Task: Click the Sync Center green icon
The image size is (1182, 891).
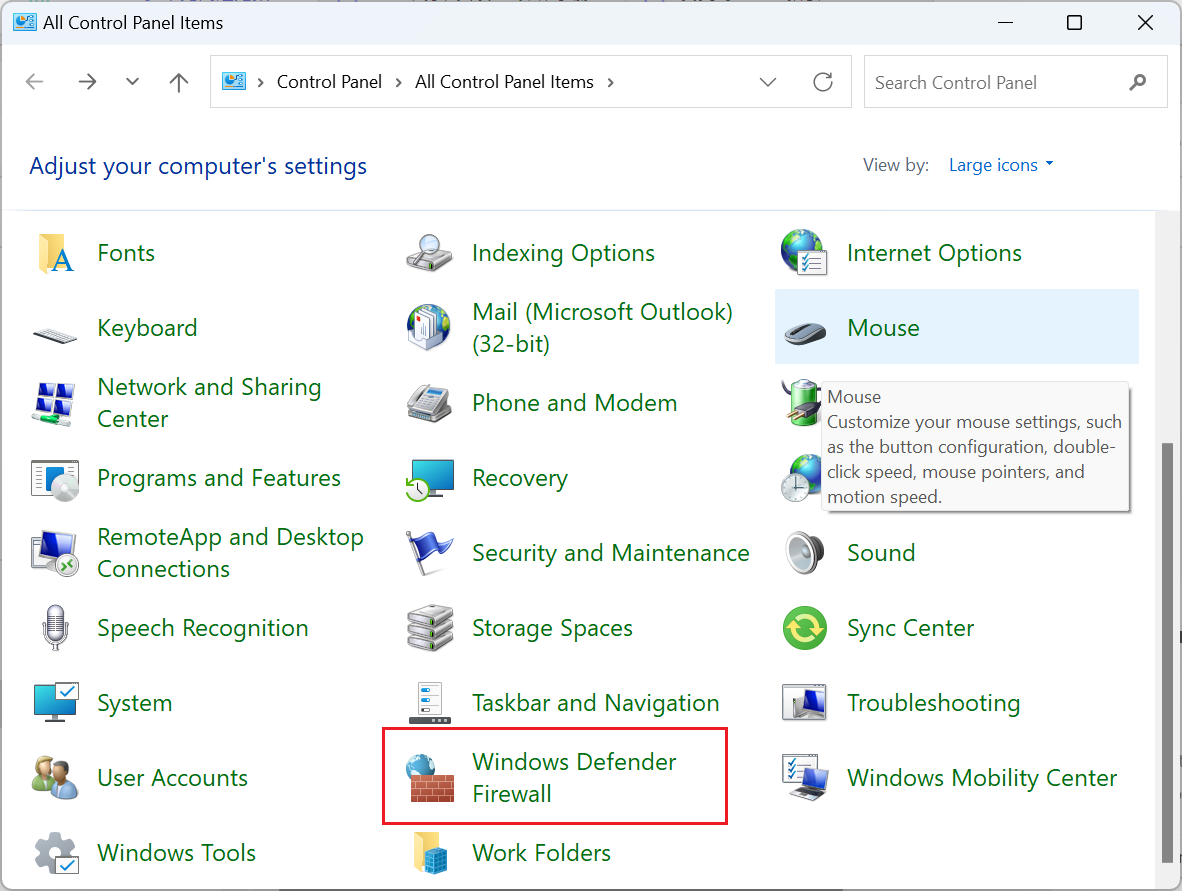Action: pos(804,628)
